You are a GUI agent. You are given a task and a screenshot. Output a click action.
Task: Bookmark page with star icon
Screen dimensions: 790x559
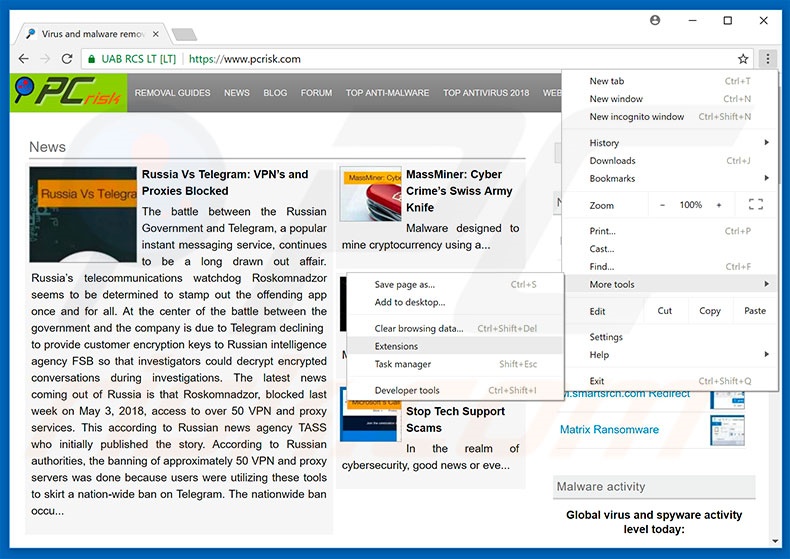click(743, 59)
